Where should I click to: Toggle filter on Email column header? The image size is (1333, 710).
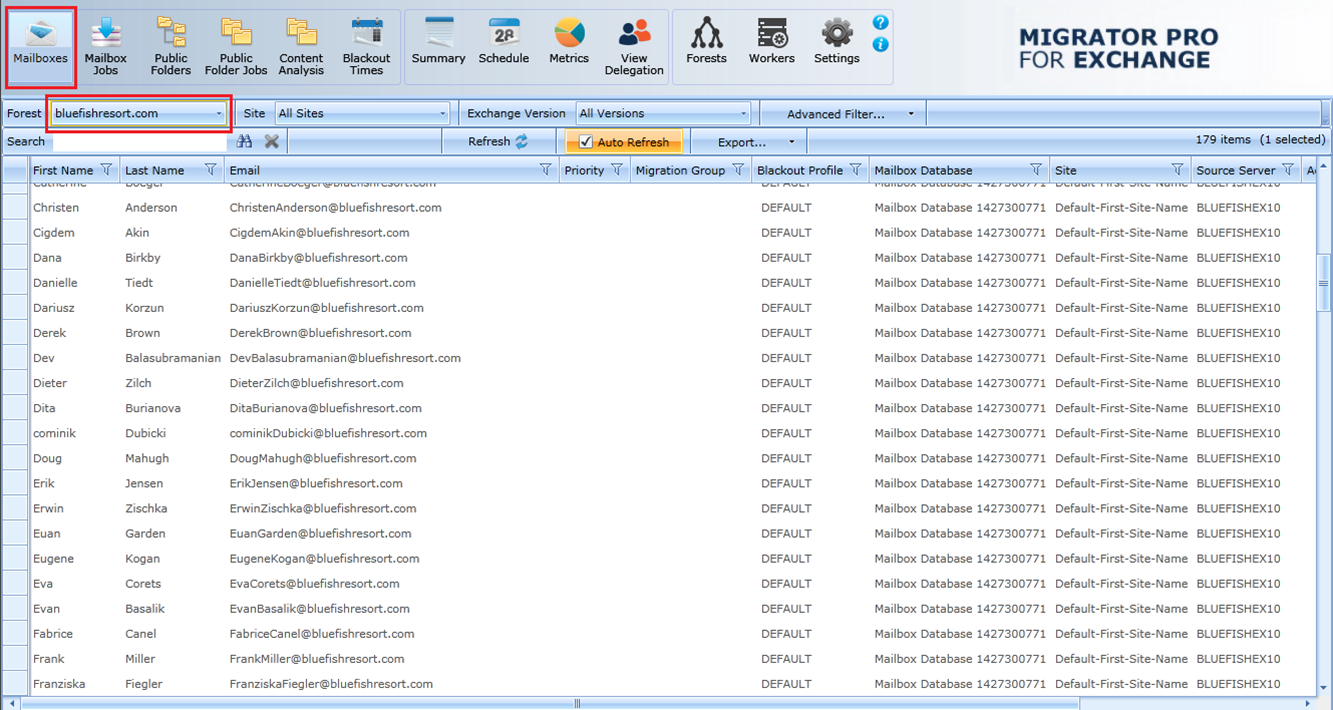pos(545,170)
